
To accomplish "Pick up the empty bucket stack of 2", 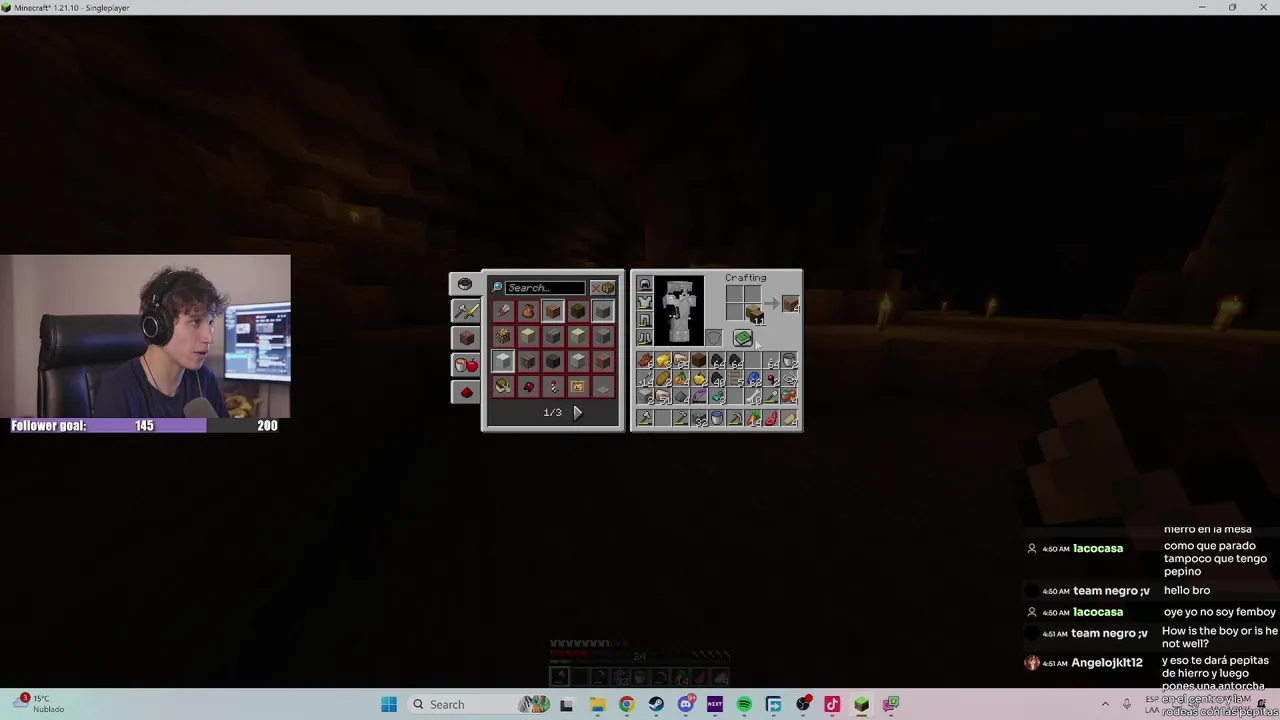I will coord(789,360).
